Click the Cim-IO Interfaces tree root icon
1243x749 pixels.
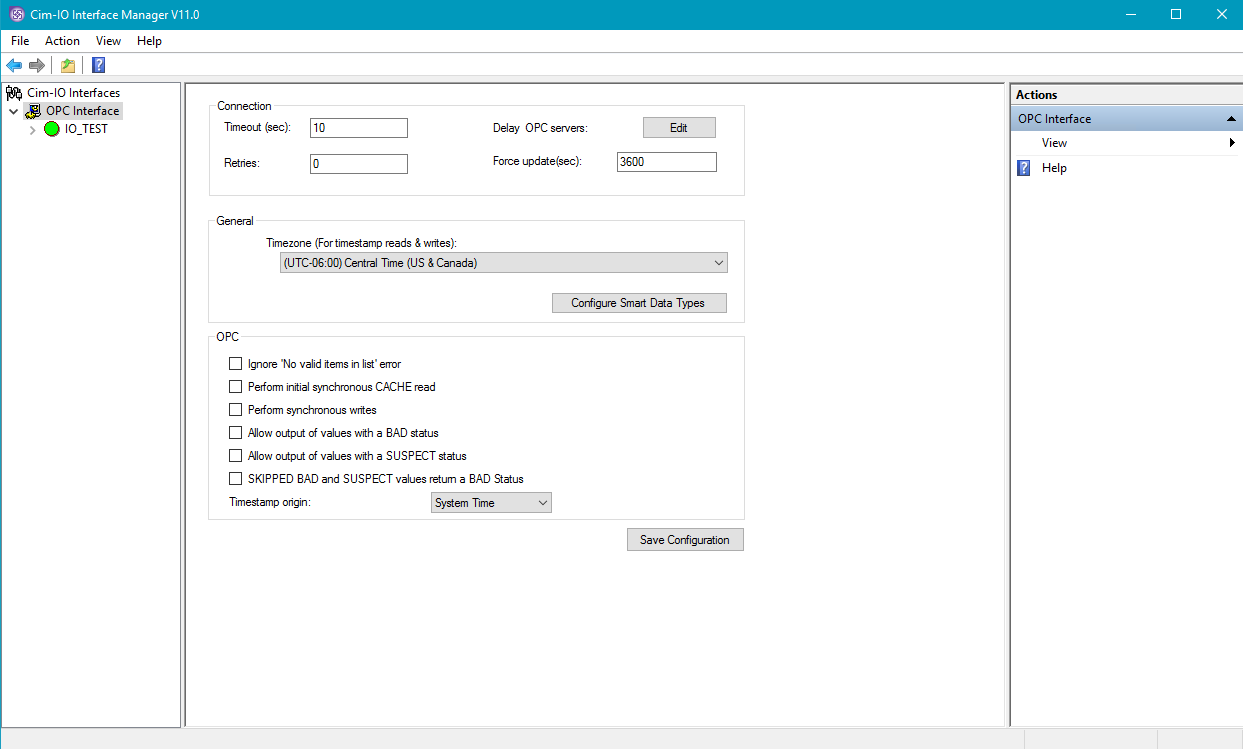[x=14, y=93]
